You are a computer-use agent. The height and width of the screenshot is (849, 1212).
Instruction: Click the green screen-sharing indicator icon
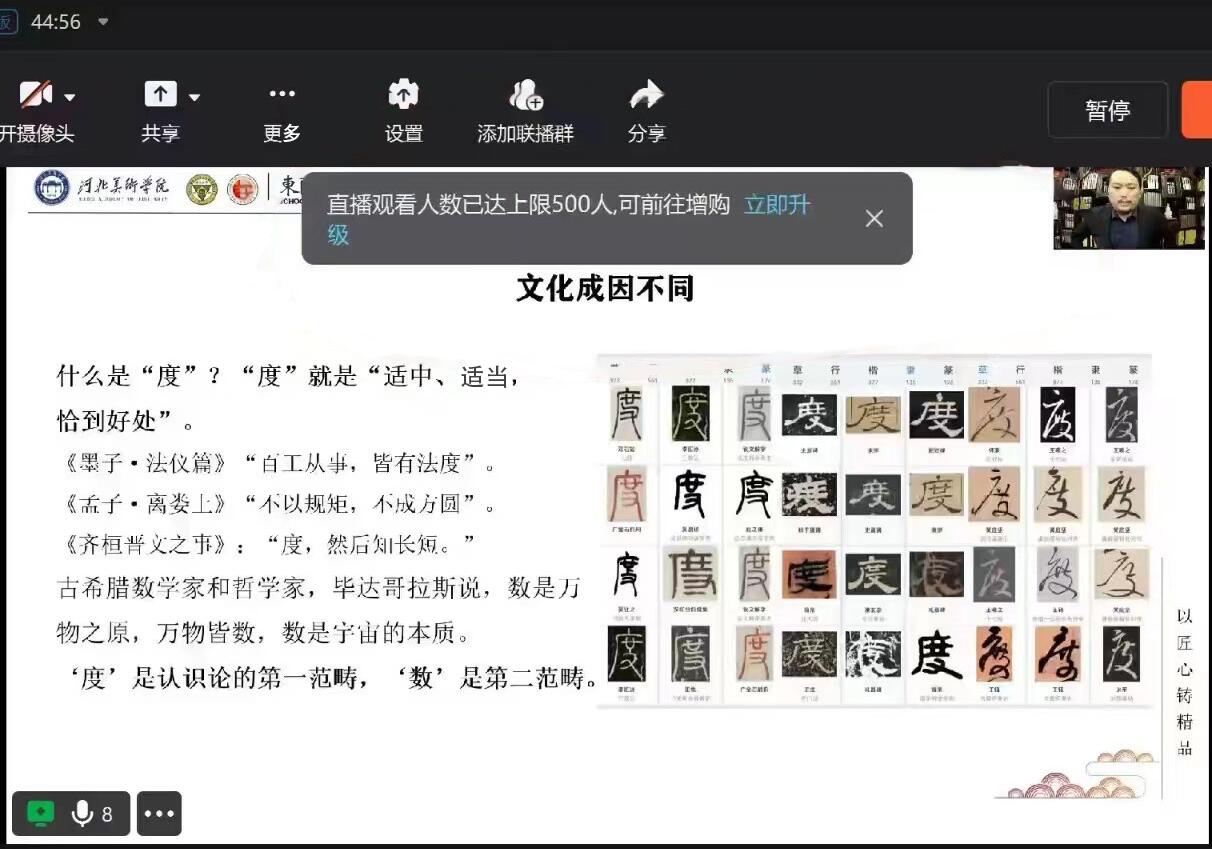click(x=40, y=813)
